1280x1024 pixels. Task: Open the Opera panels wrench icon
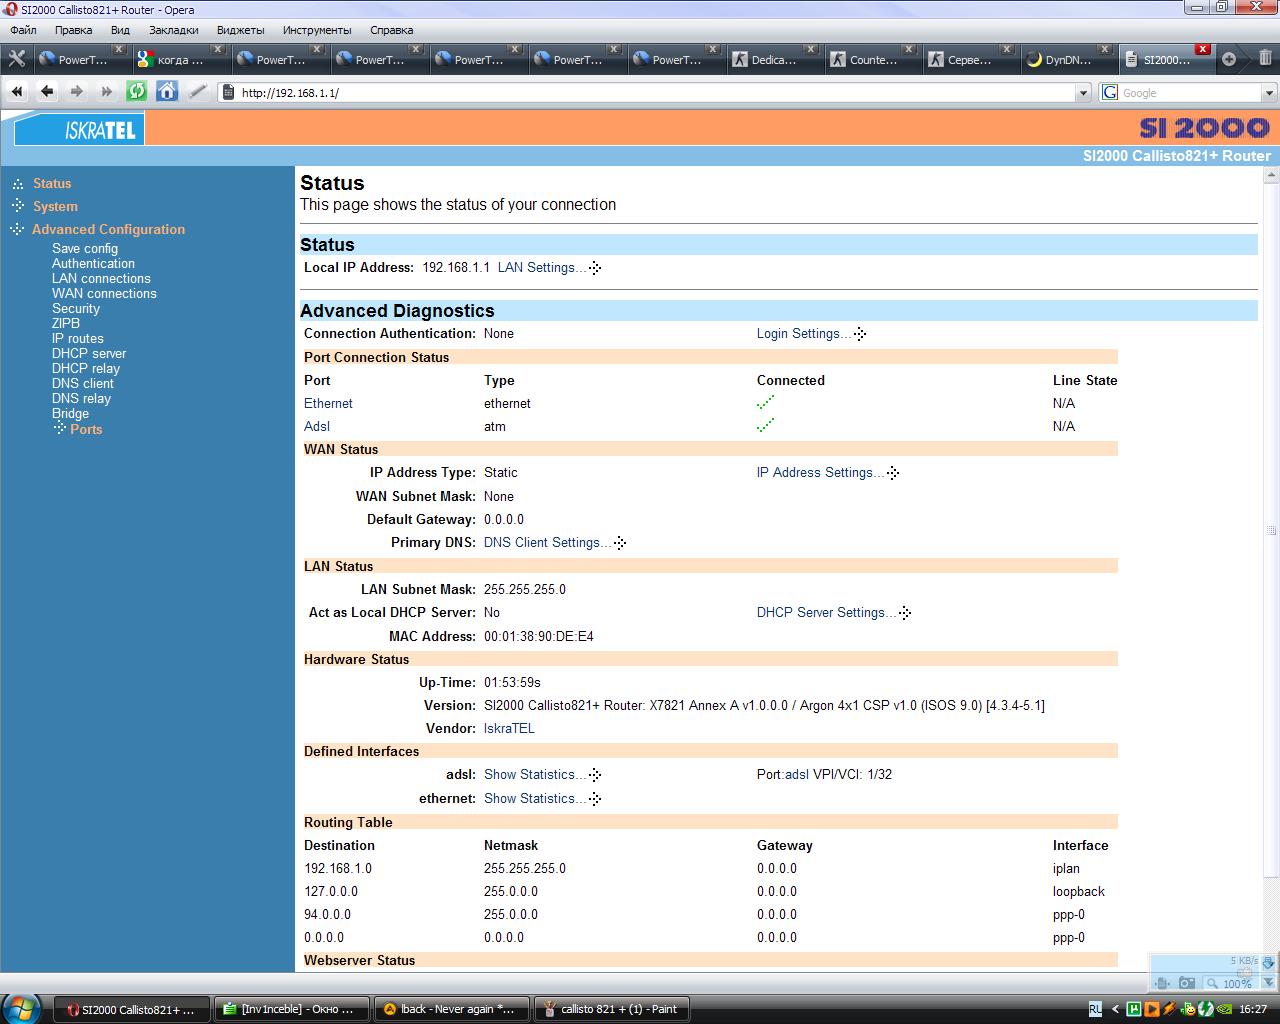[x=16, y=59]
